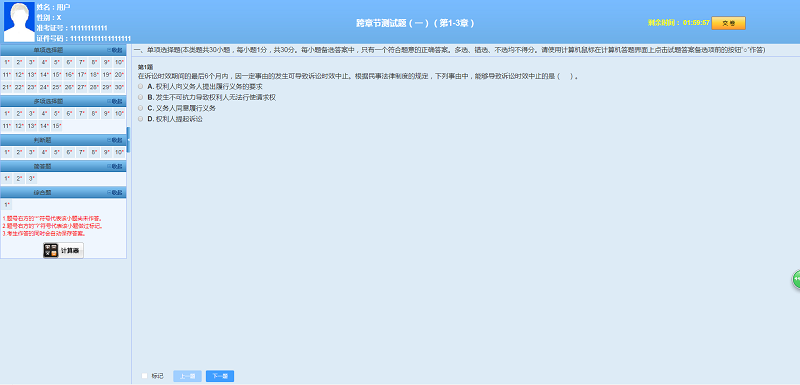The width and height of the screenshot is (800, 385).
Task: Collapse 判断题 section with 收起
Action: (115, 140)
